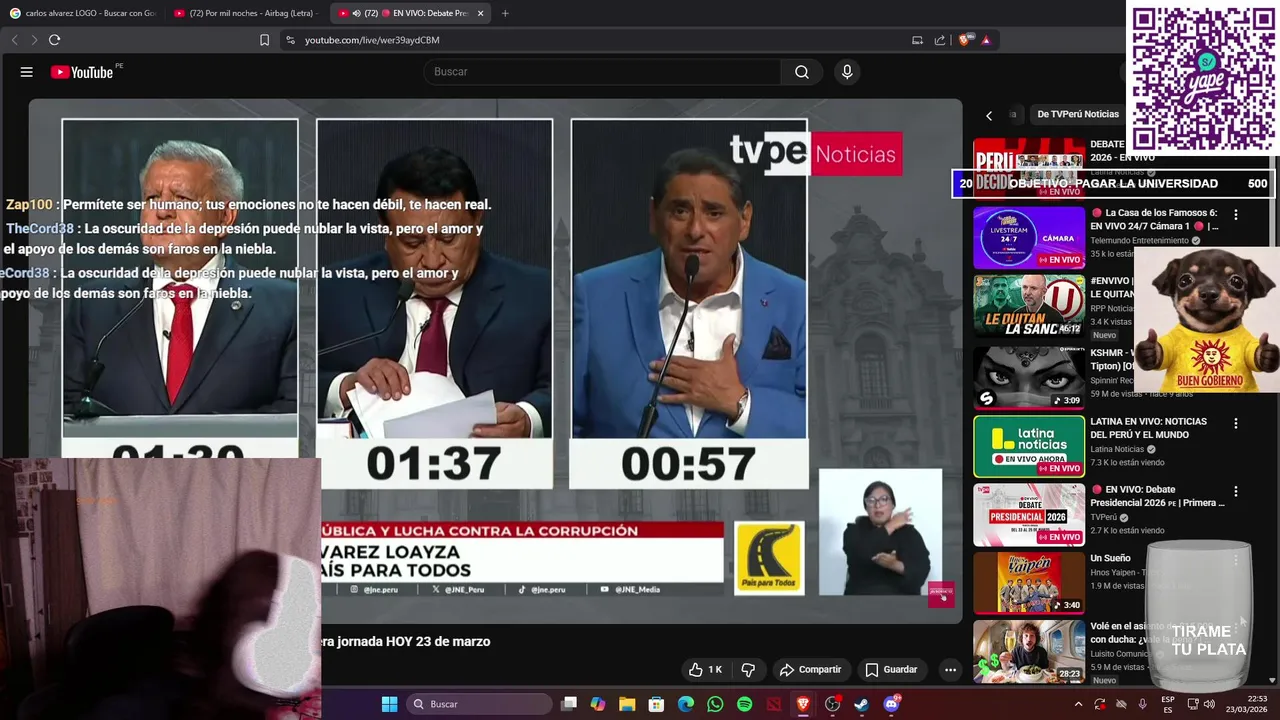
Task: Click the live debate video player
Action: 495,361
